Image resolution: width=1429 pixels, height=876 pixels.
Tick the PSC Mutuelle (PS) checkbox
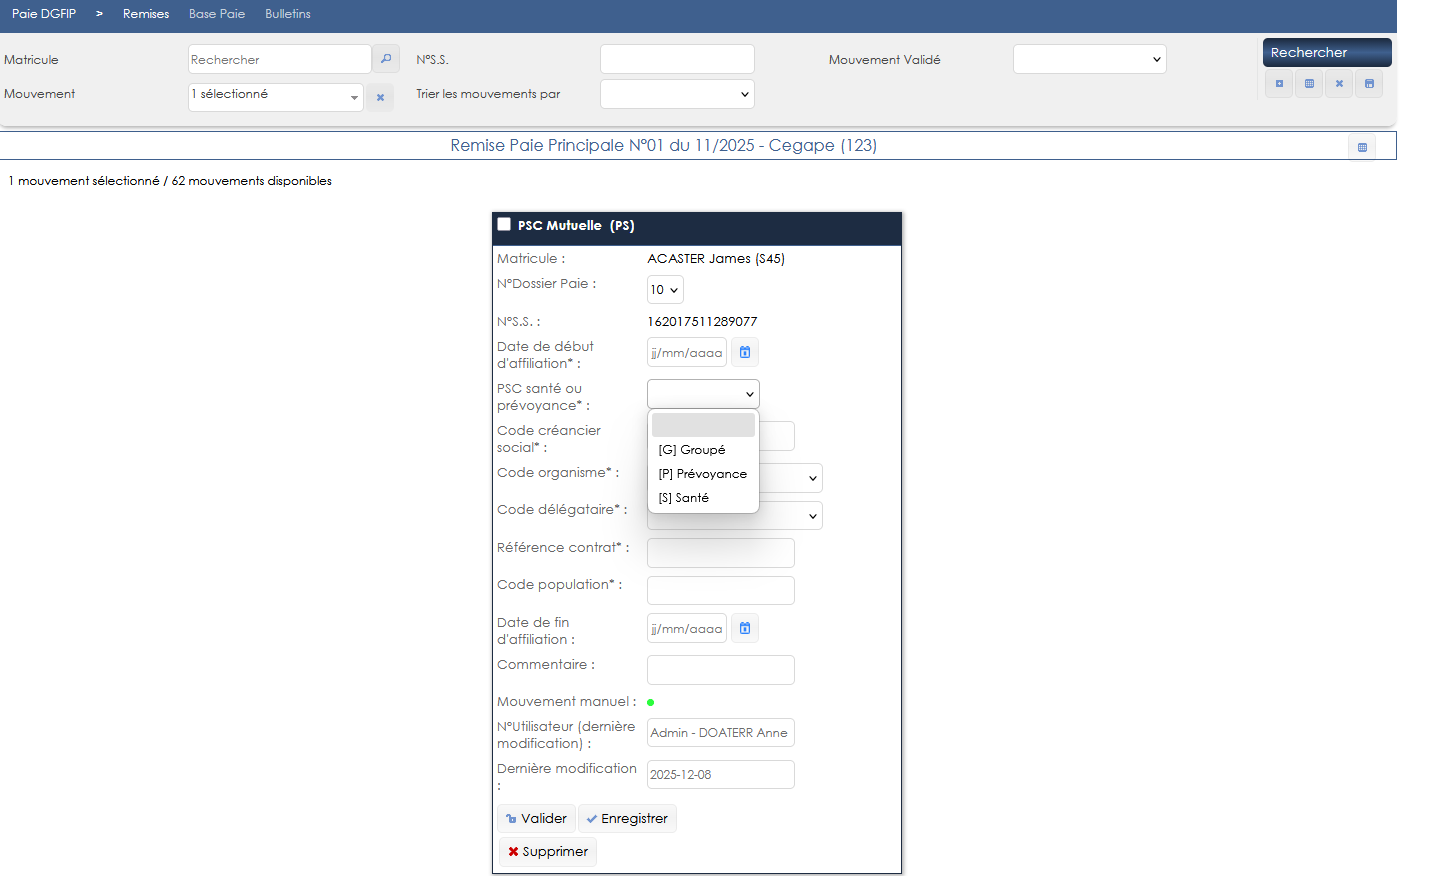505,225
